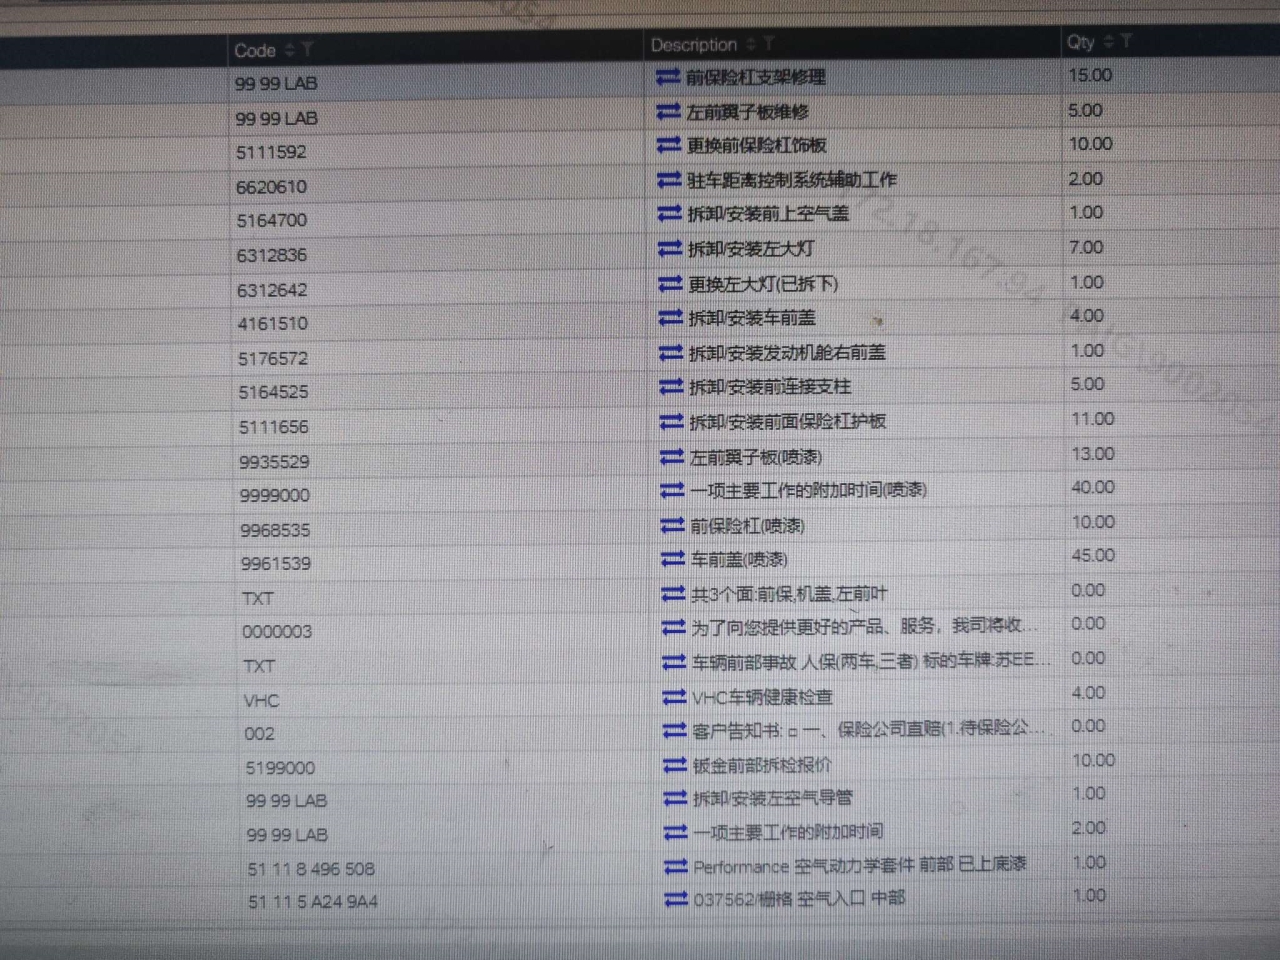The image size is (1280, 960).
Task: Click the swap icon beside 车辆前部事故 人保
Action: [674, 663]
